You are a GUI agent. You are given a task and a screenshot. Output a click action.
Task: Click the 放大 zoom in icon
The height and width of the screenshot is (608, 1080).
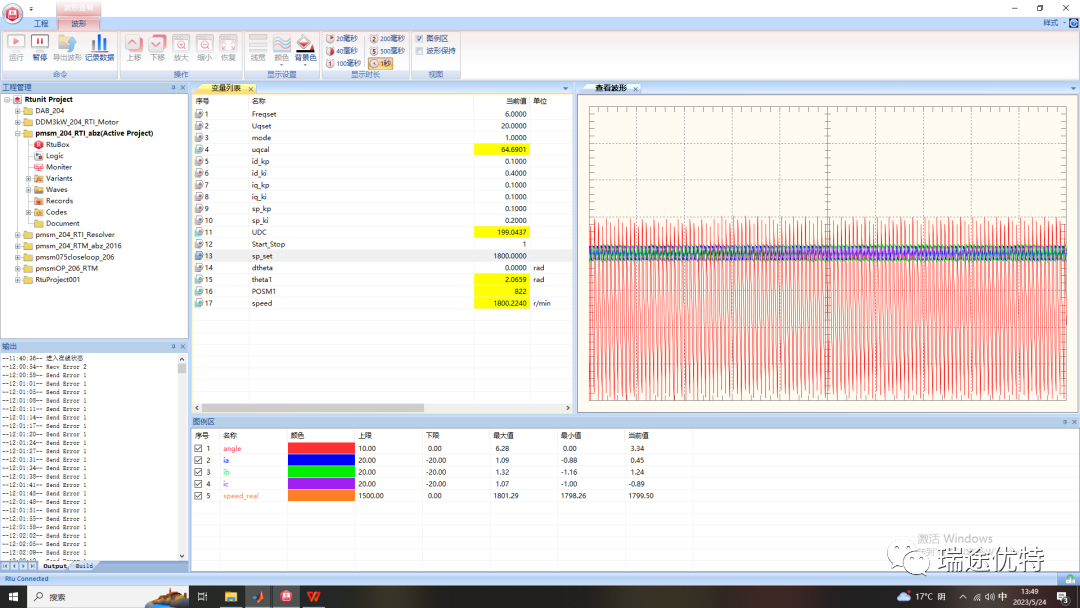181,44
